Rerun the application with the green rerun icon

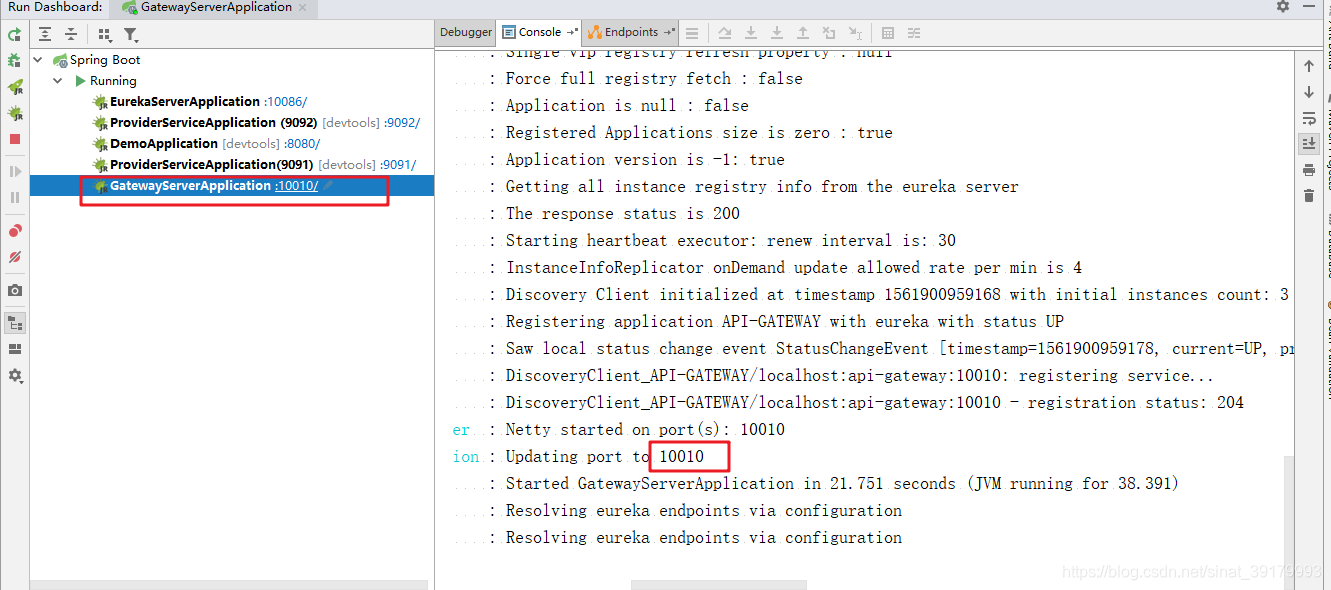(x=14, y=35)
